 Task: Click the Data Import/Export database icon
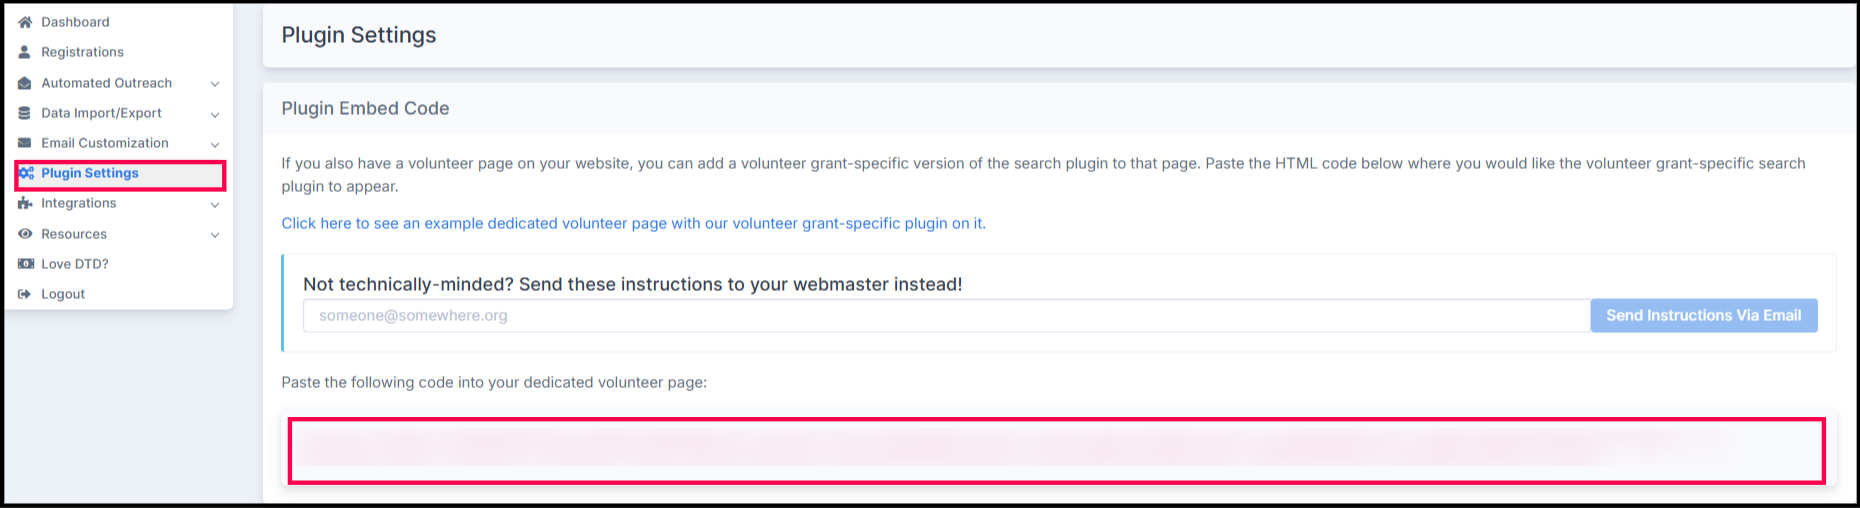[x=25, y=113]
